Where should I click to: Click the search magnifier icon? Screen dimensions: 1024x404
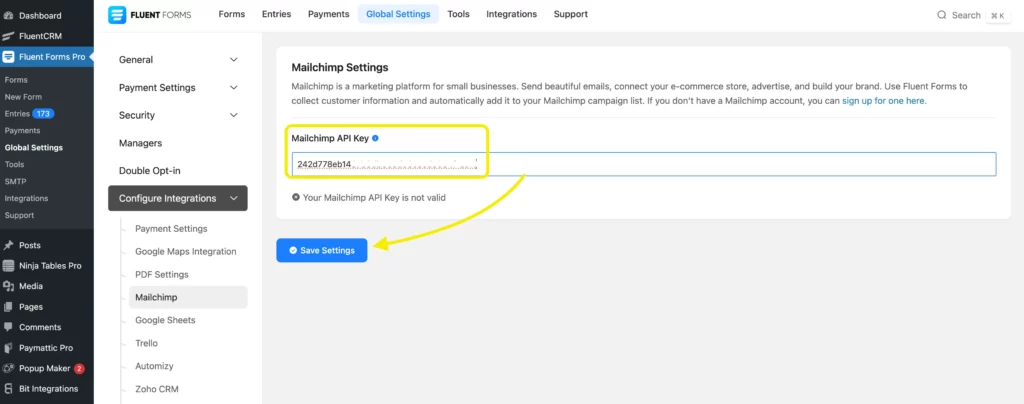click(942, 15)
